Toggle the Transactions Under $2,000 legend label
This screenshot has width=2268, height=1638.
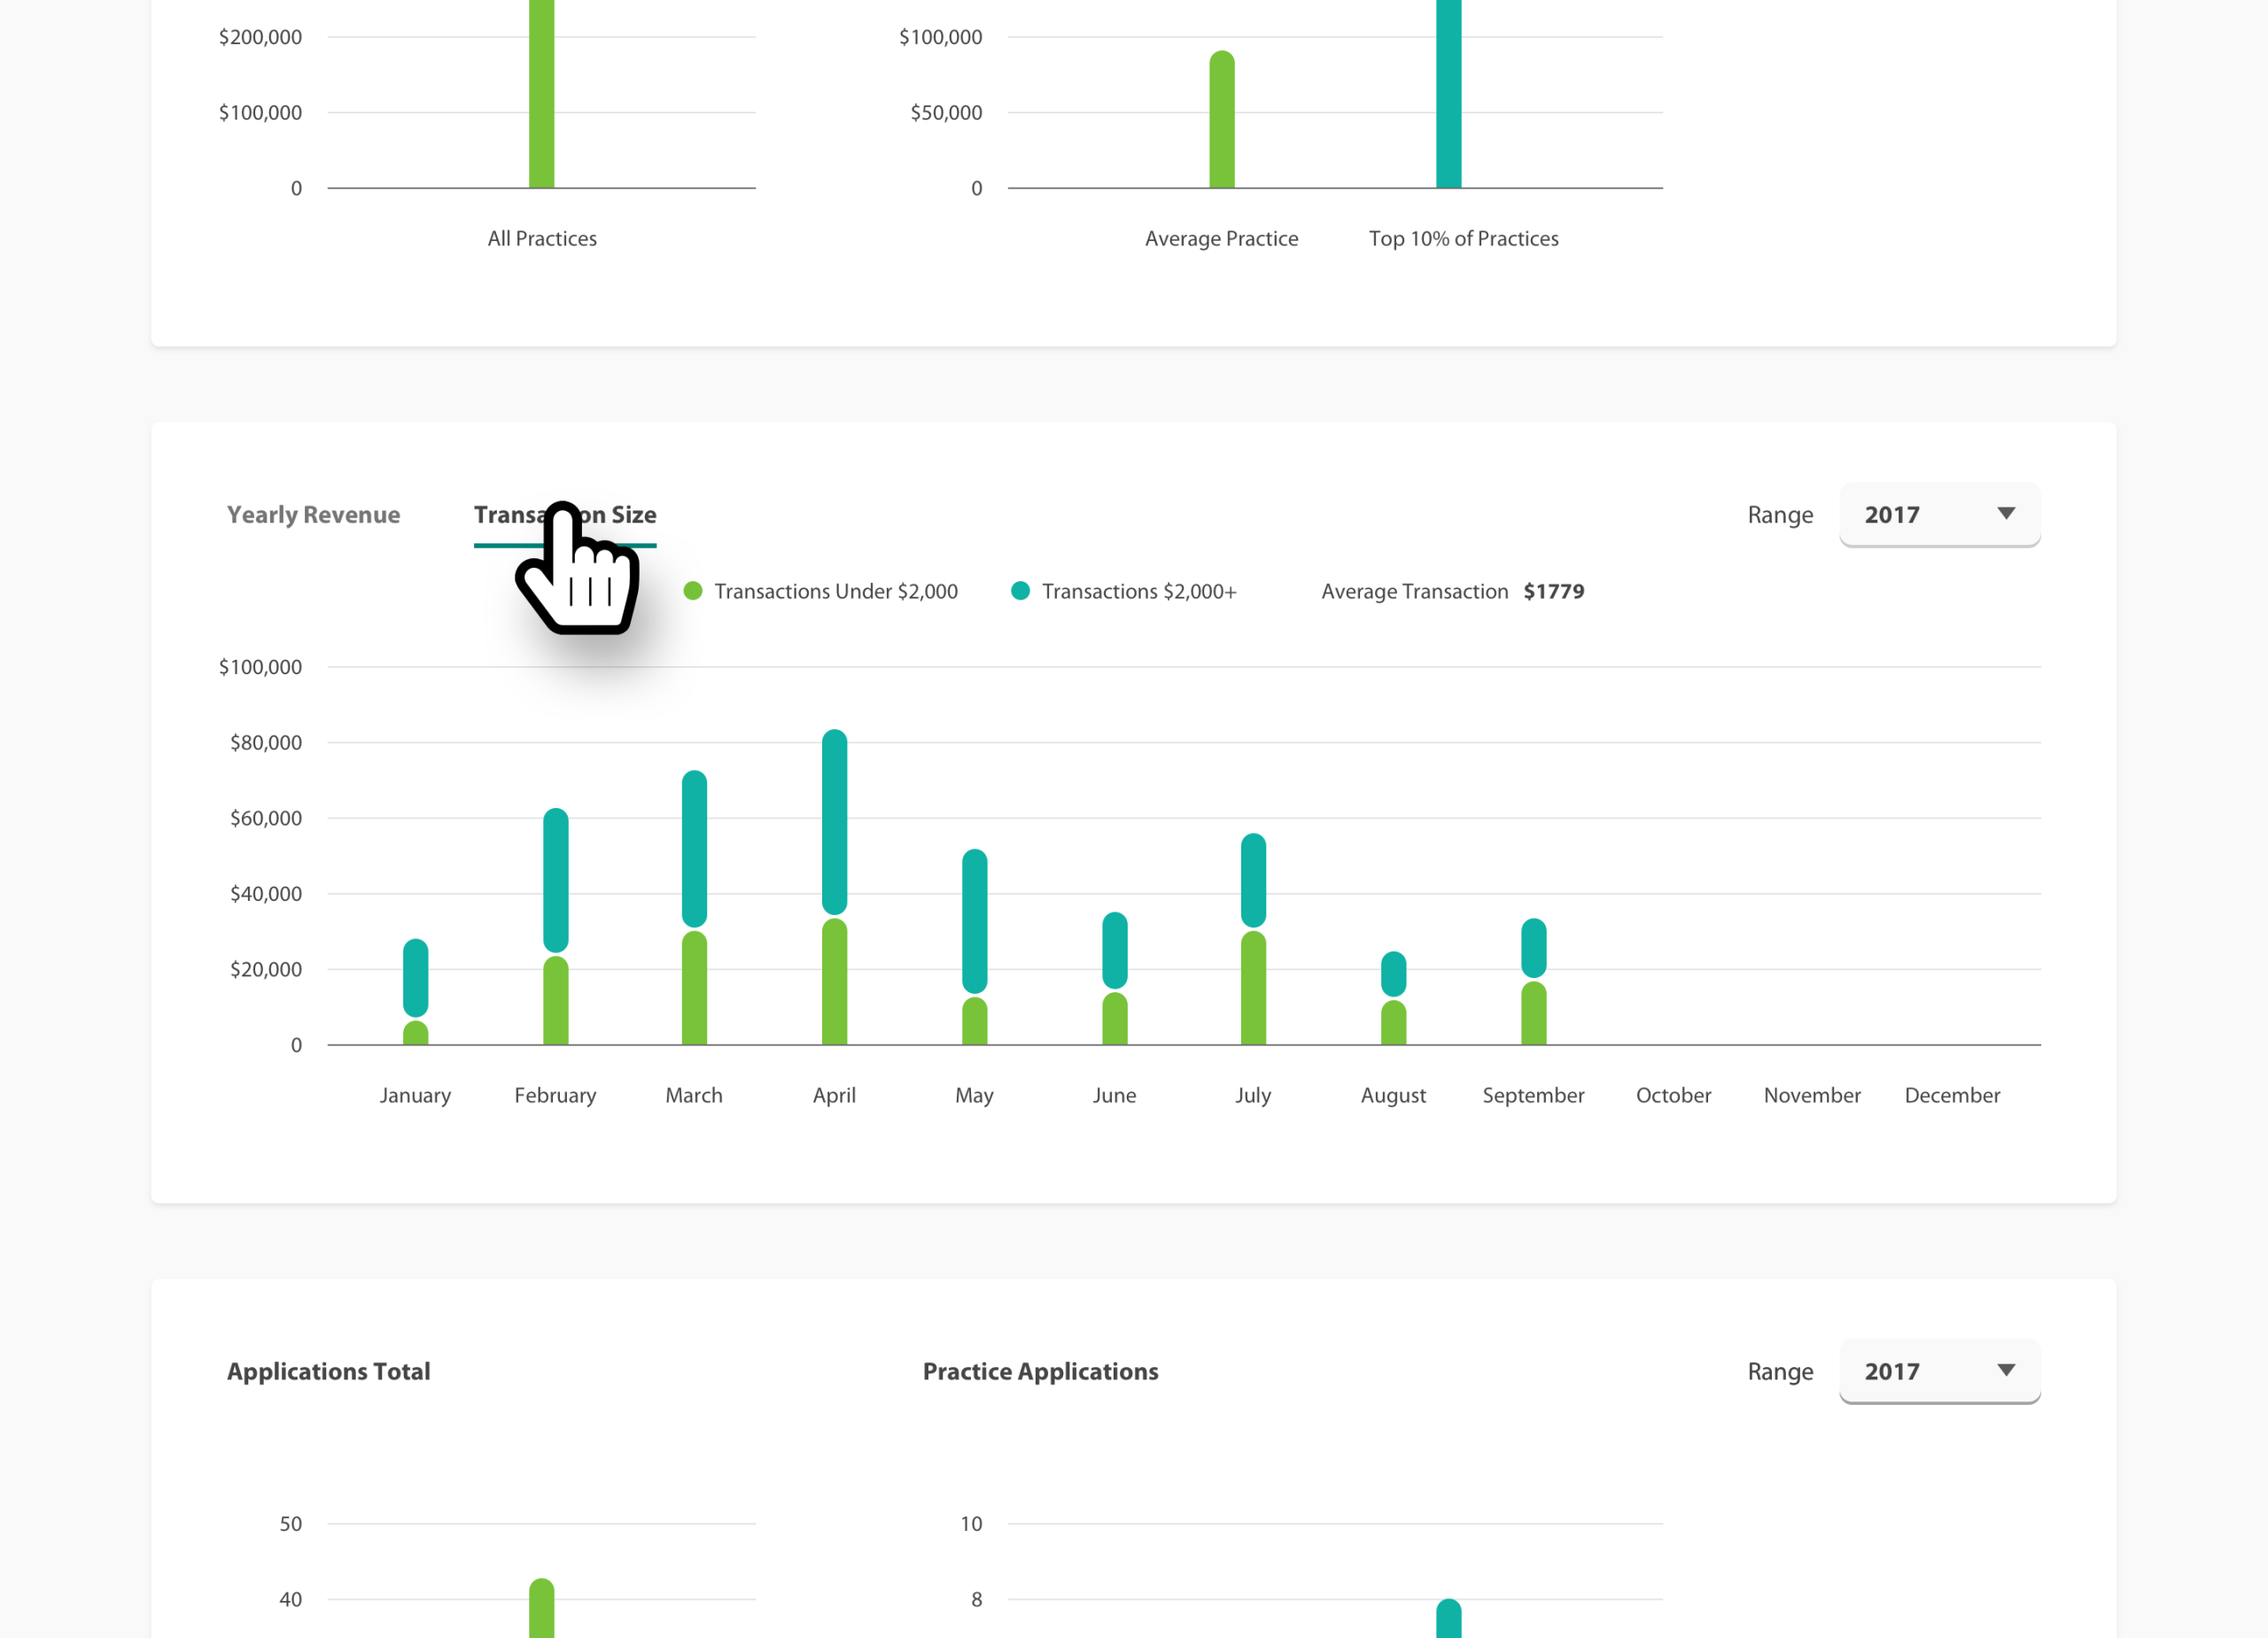pyautogui.click(x=835, y=591)
